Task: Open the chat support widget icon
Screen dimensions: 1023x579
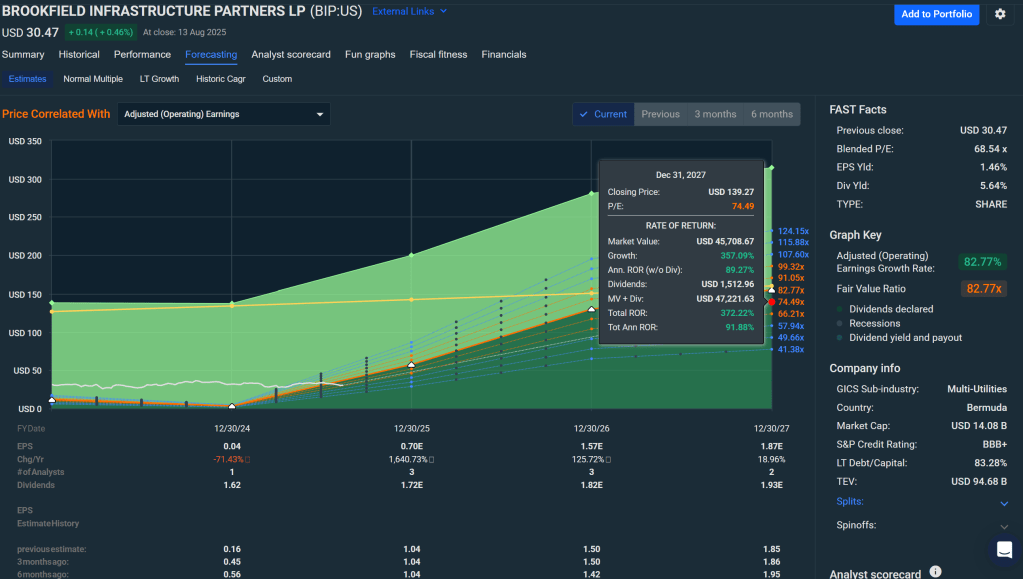Action: pos(1003,549)
